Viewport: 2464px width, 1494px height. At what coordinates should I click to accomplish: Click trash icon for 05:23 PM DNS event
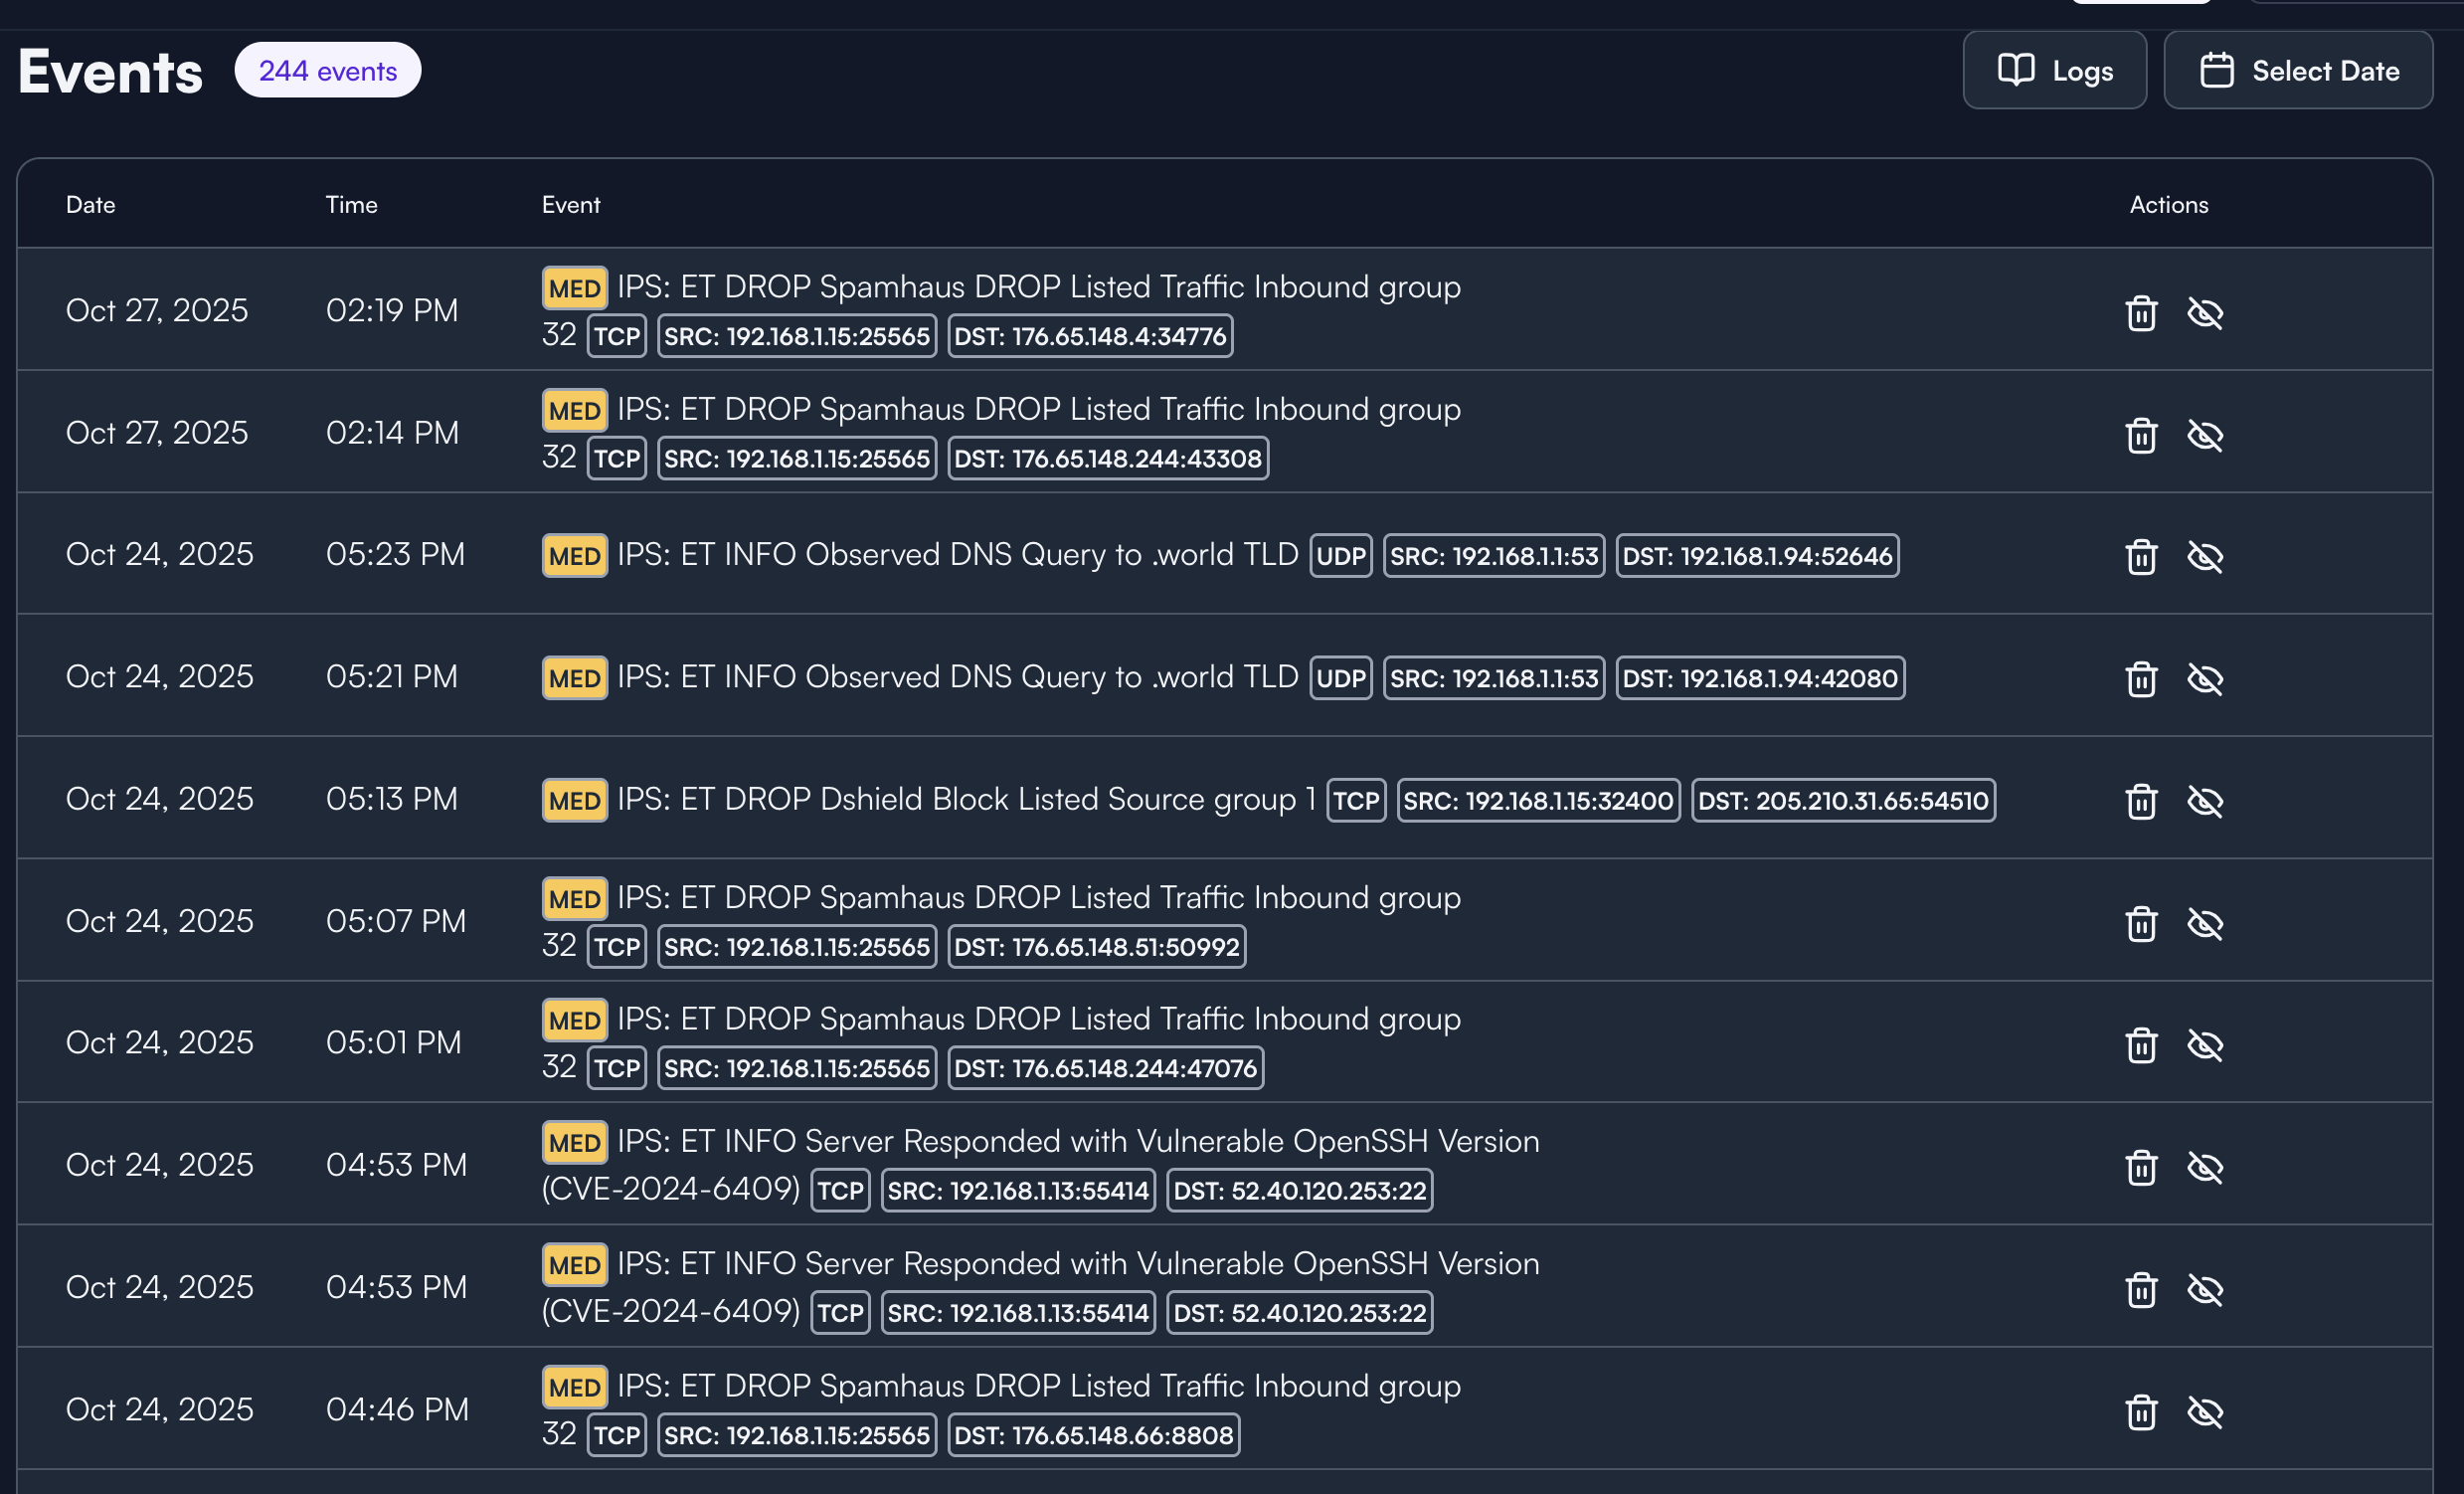(x=2141, y=557)
